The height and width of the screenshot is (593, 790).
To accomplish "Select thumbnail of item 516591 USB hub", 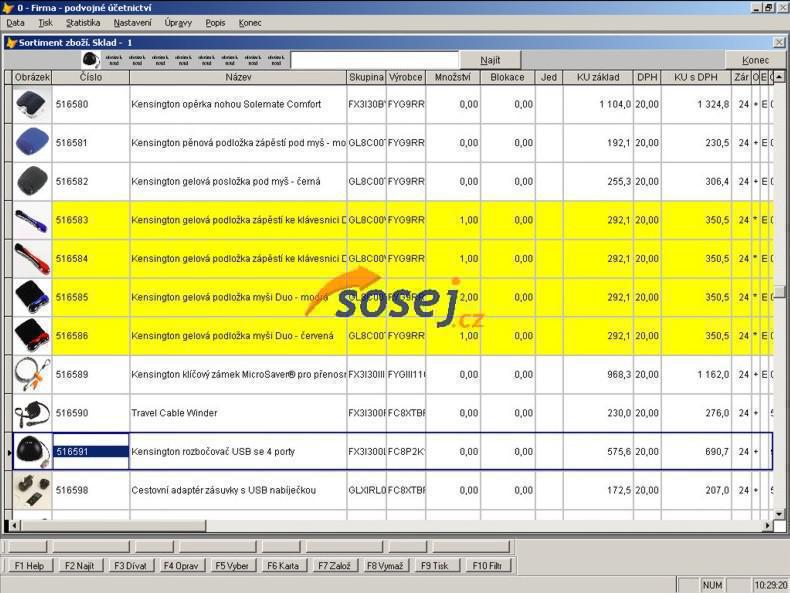I will click(x=32, y=451).
